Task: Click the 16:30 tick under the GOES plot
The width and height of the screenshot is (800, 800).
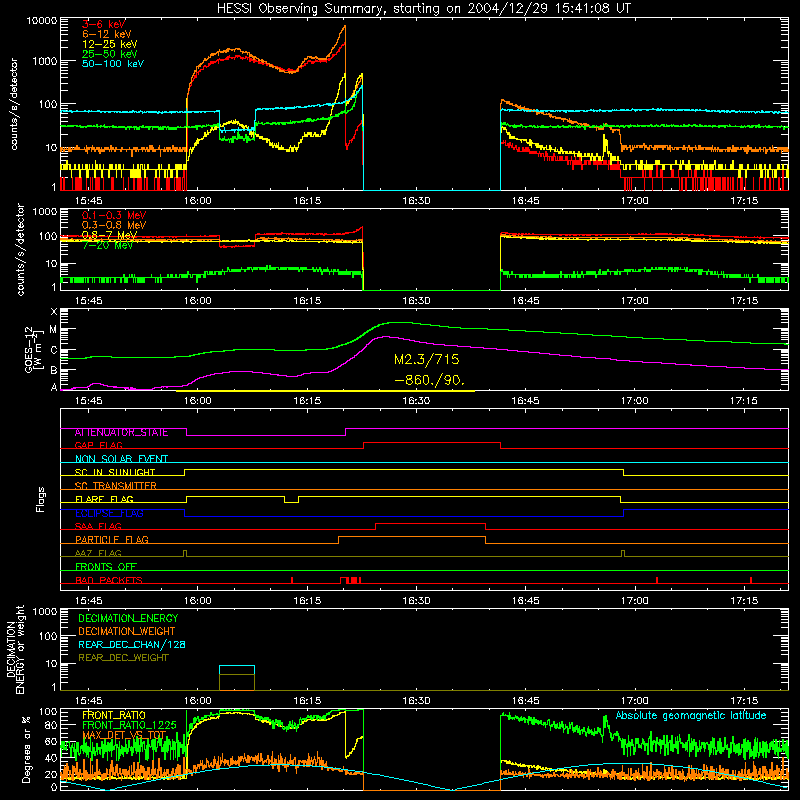Action: 416,401
